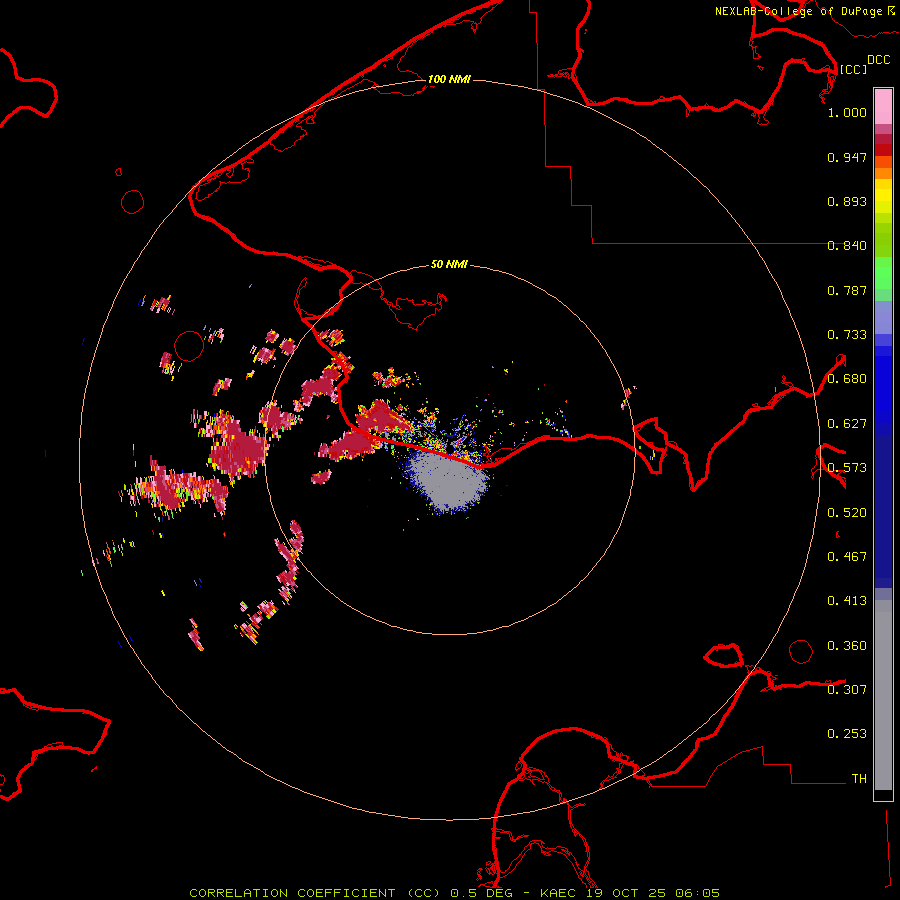
Task: Click the TH threshold label
Action: [859, 779]
